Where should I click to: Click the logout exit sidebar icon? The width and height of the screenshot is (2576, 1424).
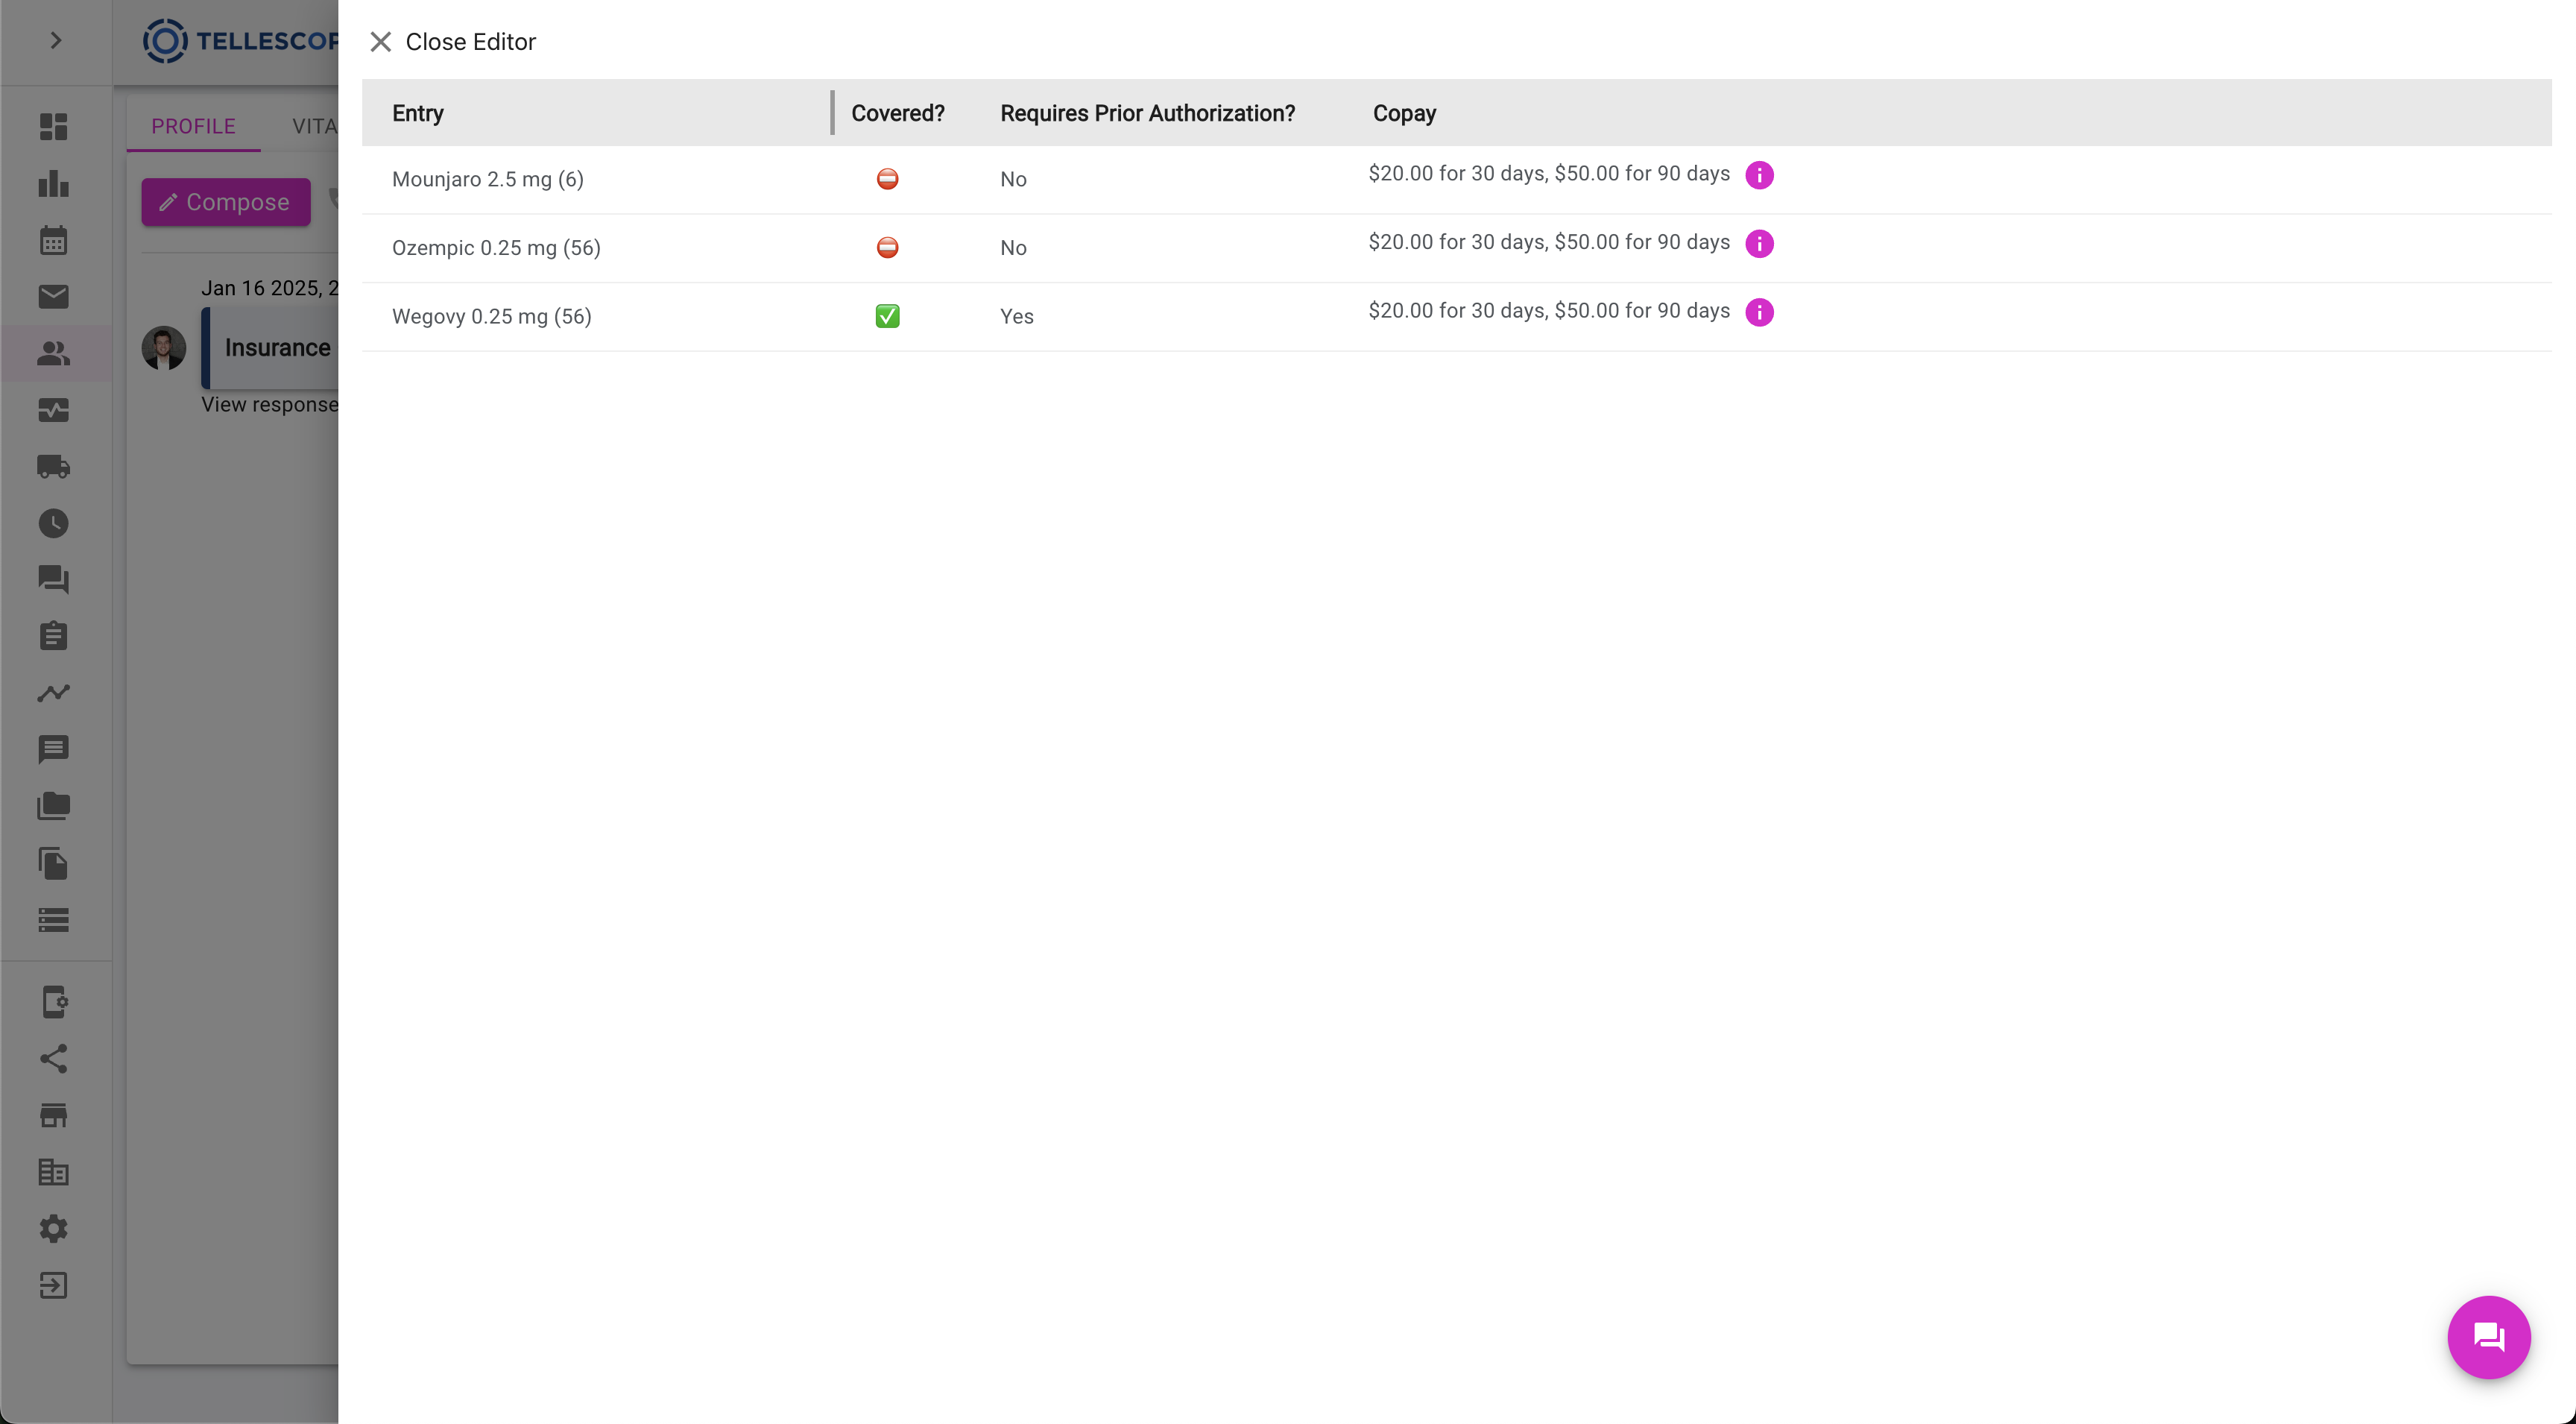coord(54,1286)
